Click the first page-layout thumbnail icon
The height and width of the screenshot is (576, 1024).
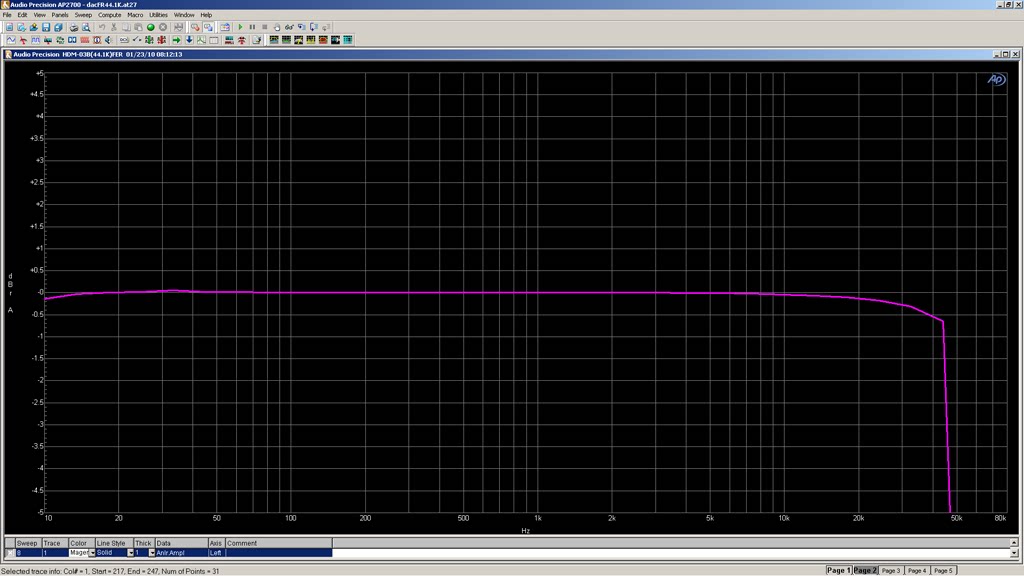[x=274, y=40]
